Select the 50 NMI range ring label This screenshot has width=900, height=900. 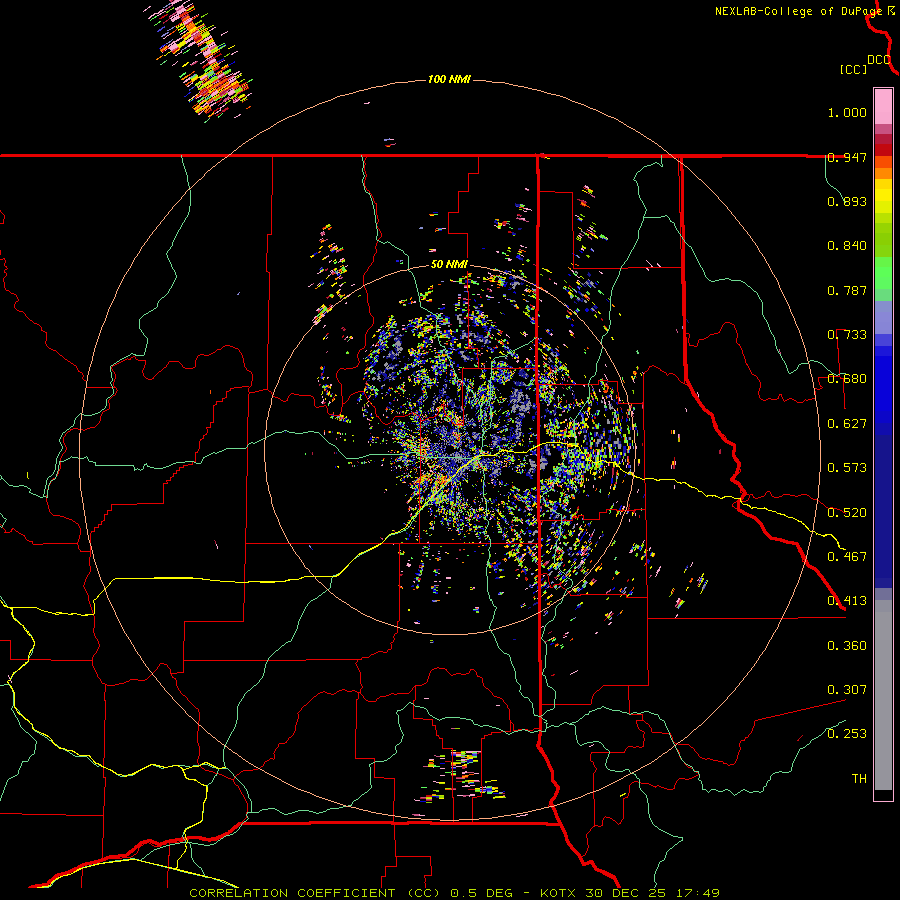point(449,265)
